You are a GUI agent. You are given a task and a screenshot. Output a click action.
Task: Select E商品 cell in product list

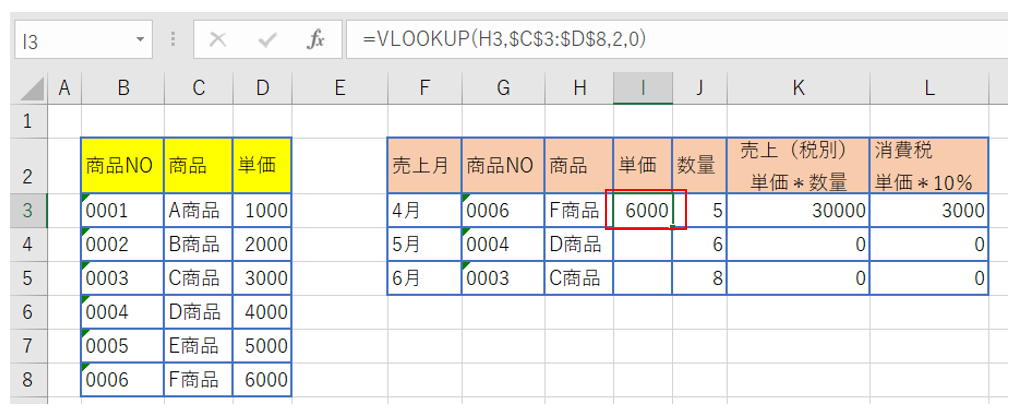pos(198,346)
